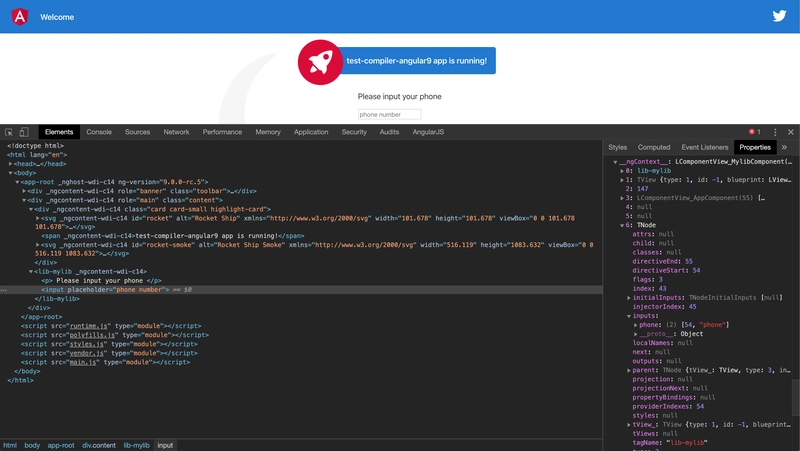The image size is (800, 451).
Task: Show more sidebar tabs chevron
Action: [784, 147]
